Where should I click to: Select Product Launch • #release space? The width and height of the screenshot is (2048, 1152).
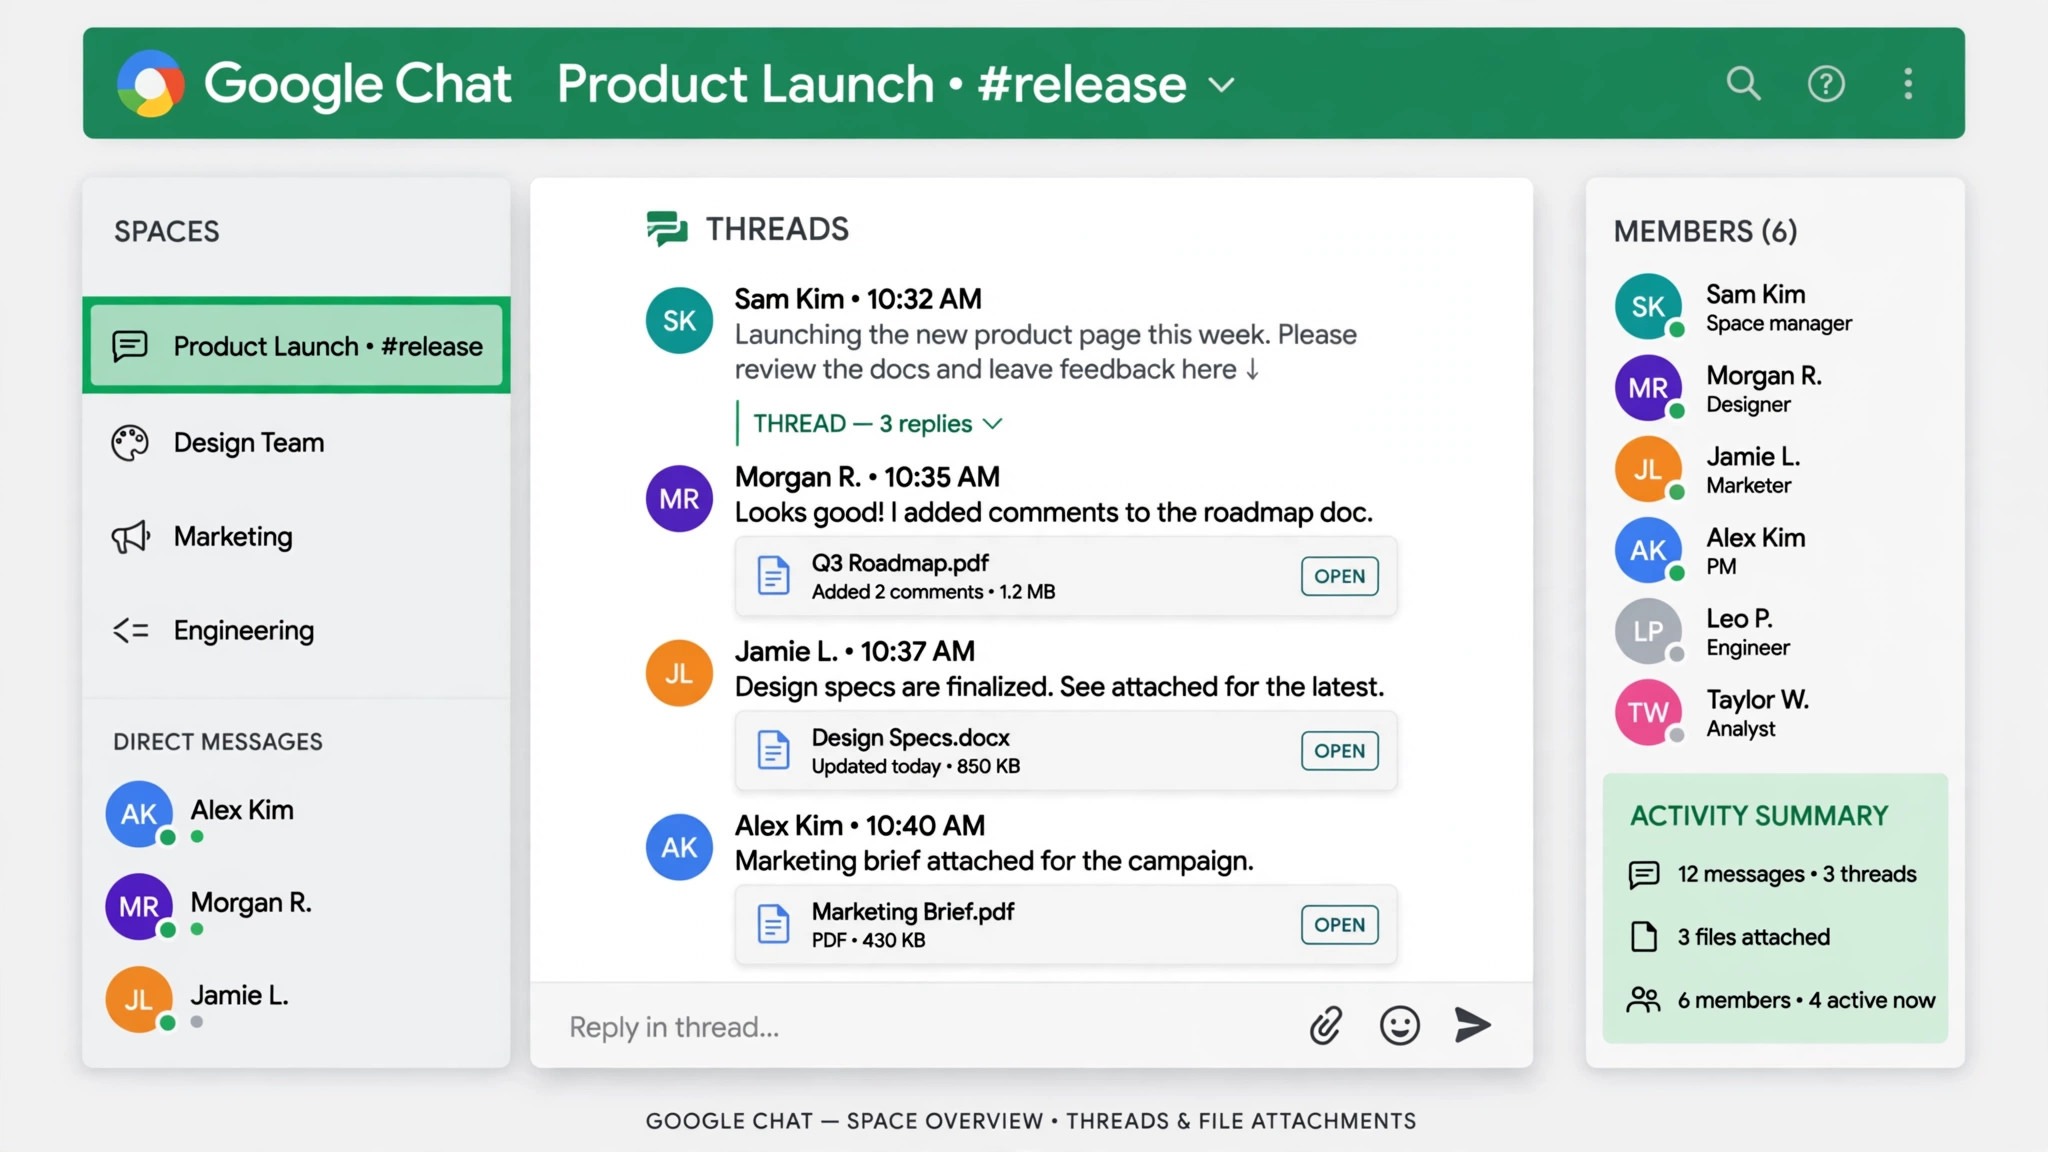[x=296, y=345]
